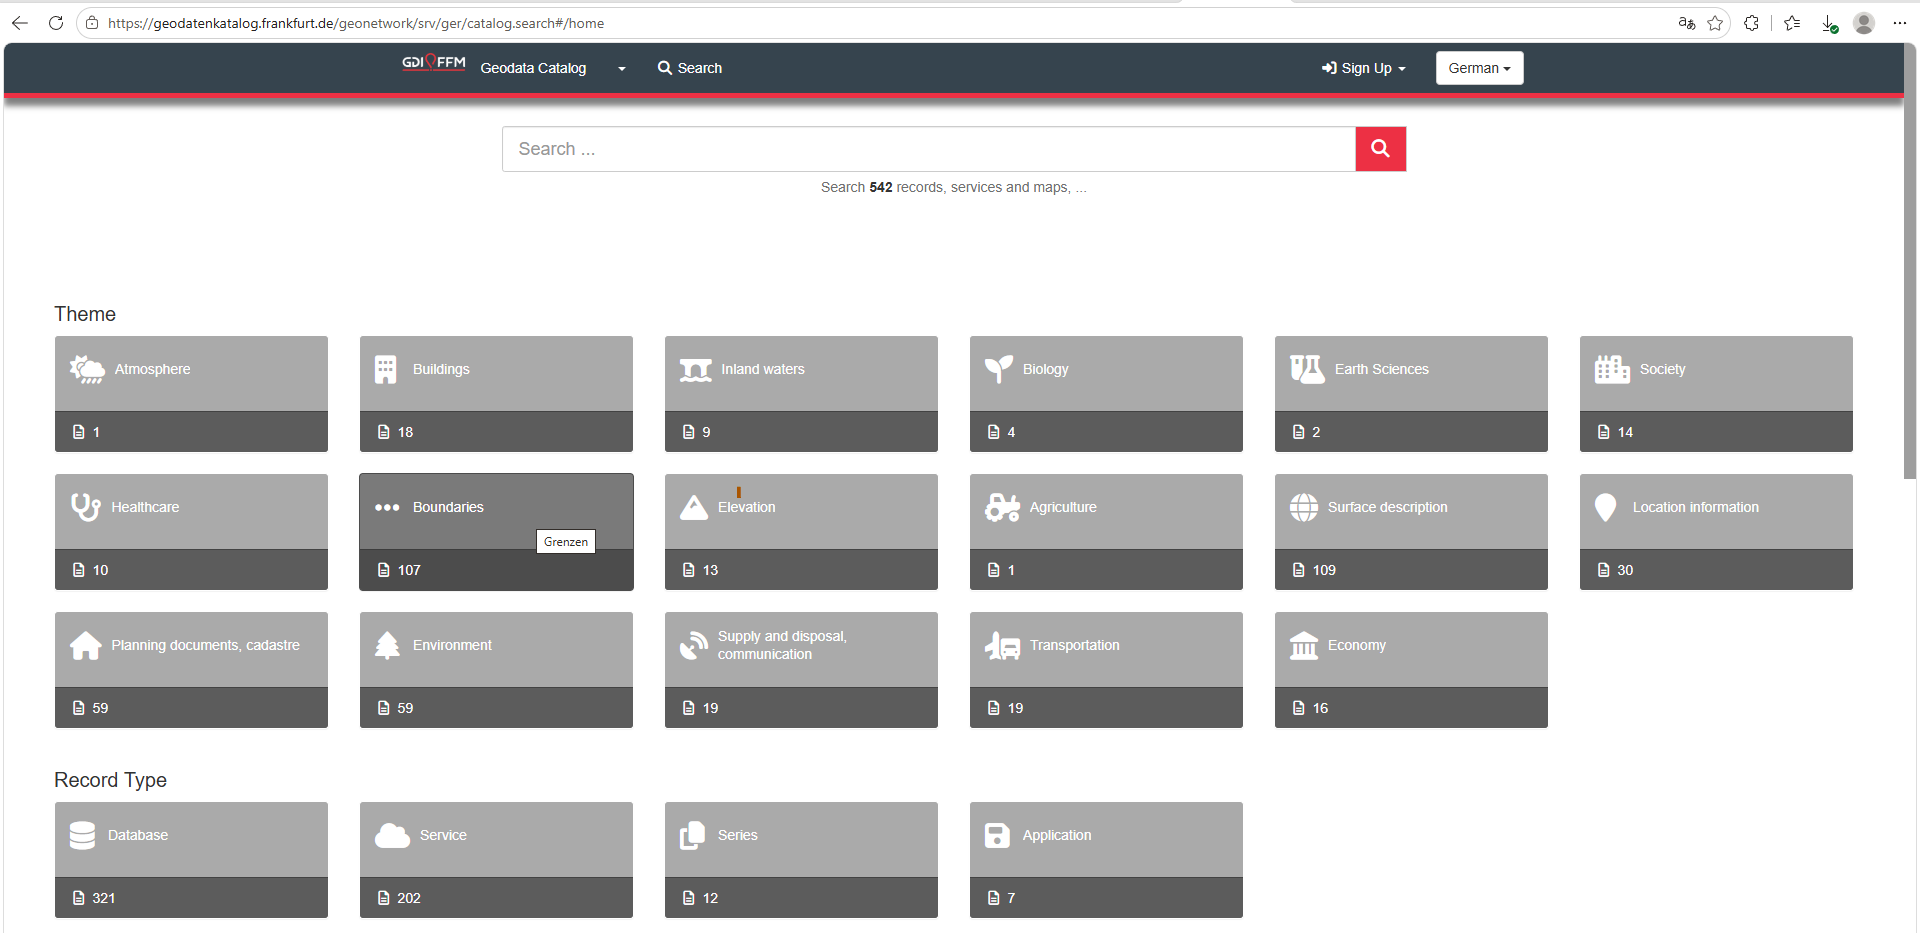Click the Elevation theme label
The width and height of the screenshot is (1920, 933).
coord(746,507)
